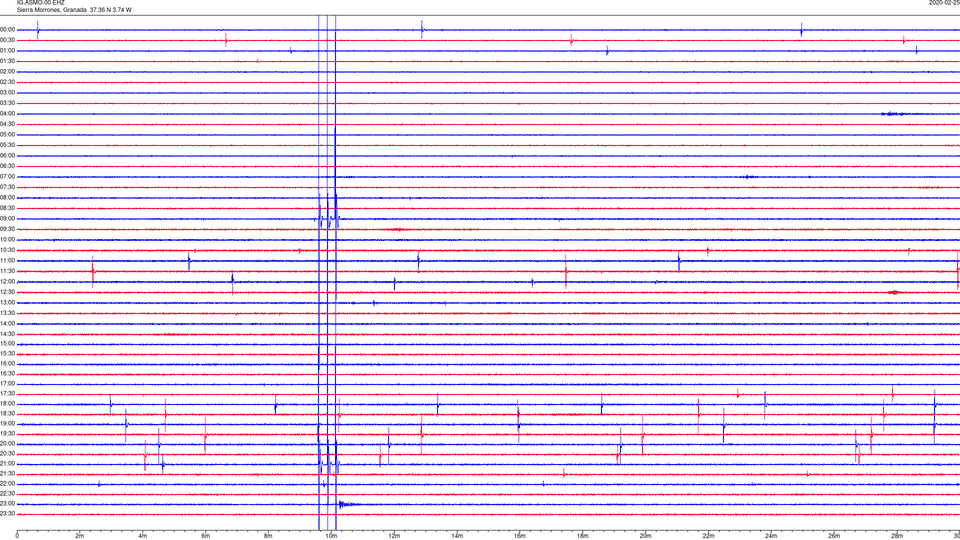Select the 03:00 time row label
The height and width of the screenshot is (540, 960).
tap(8, 92)
